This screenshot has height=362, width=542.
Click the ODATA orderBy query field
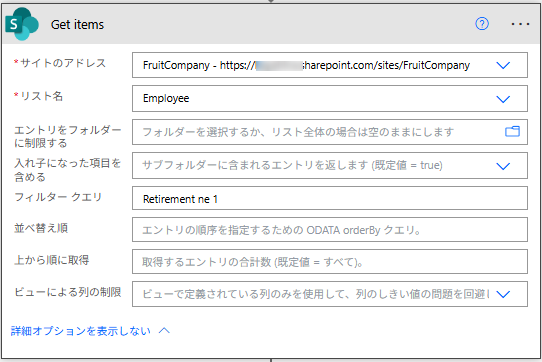click(x=330, y=230)
